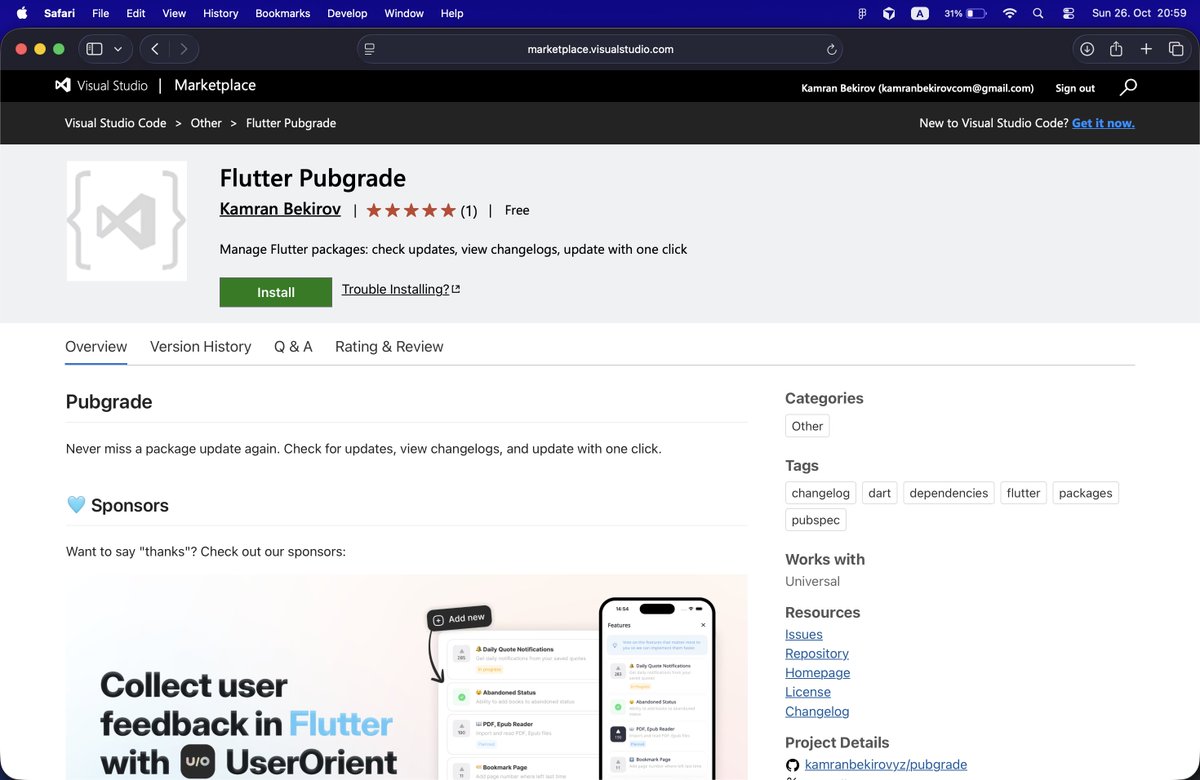
Task: Select the Overview tab
Action: [96, 346]
